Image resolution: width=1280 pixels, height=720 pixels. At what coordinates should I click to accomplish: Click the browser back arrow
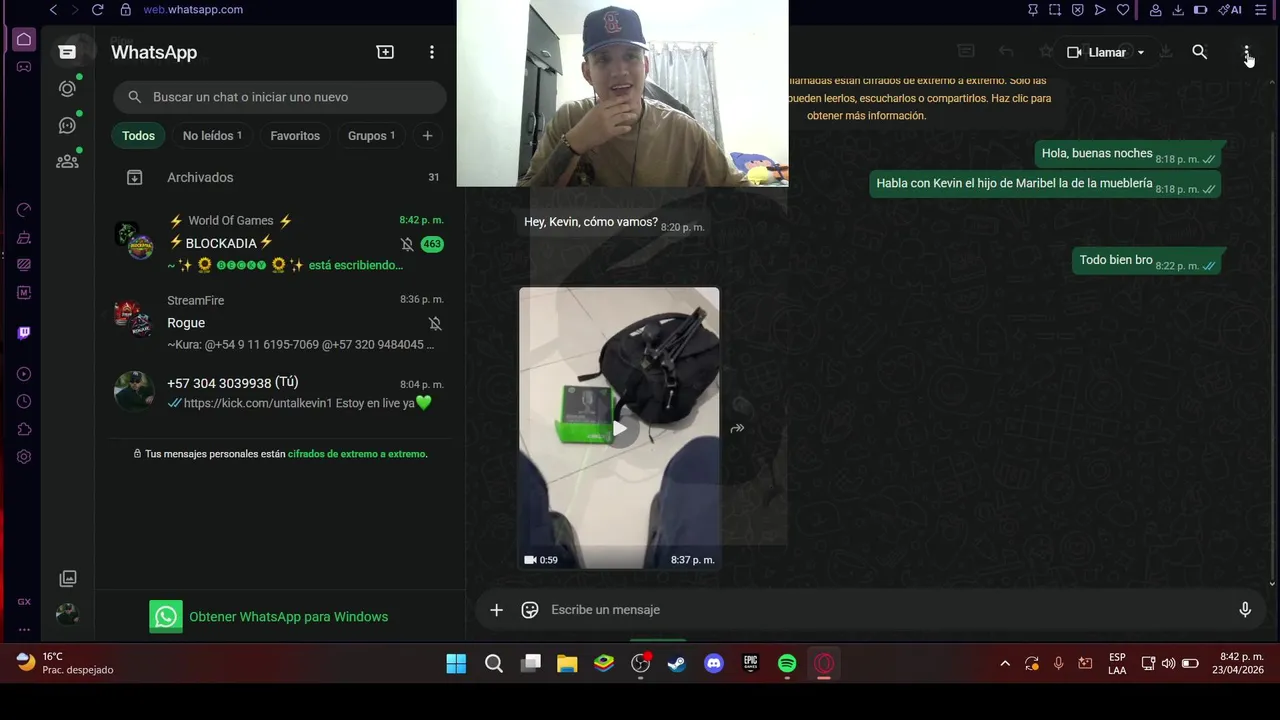[x=53, y=10]
